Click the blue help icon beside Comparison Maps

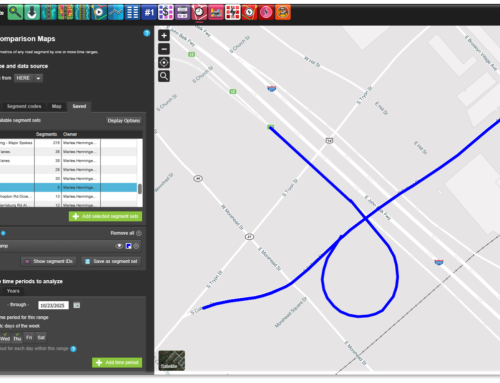click(x=147, y=33)
